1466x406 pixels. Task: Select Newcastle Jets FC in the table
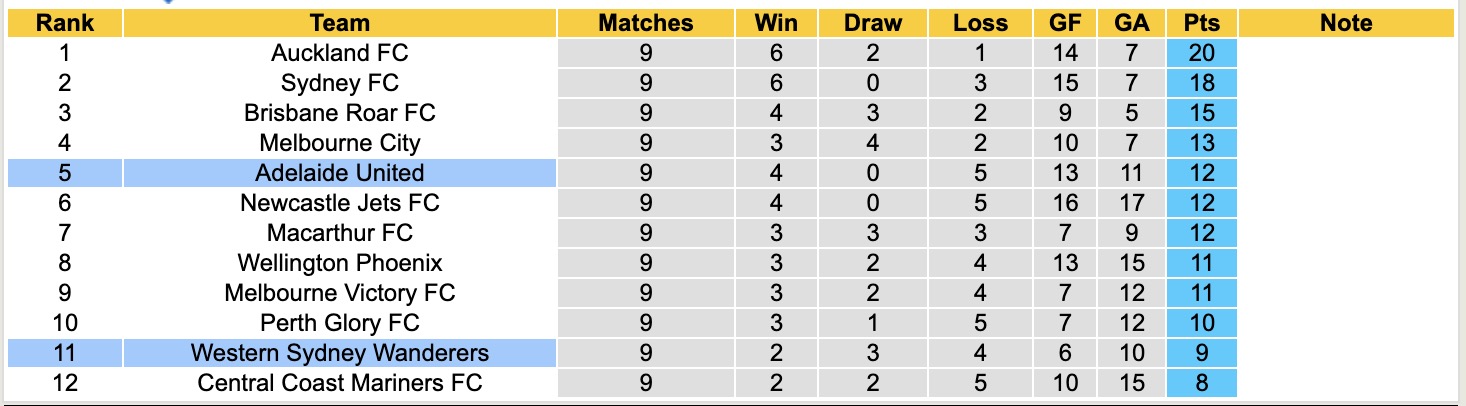(x=340, y=203)
